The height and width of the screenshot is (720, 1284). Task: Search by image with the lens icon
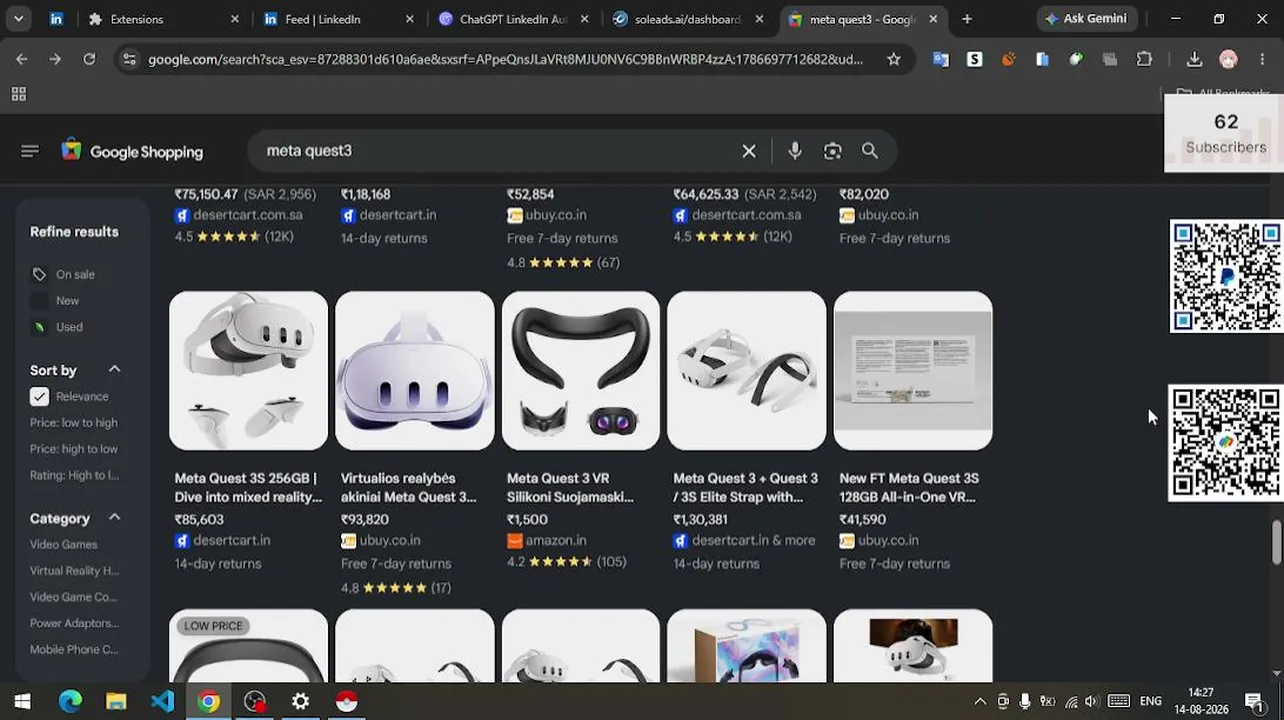click(833, 151)
